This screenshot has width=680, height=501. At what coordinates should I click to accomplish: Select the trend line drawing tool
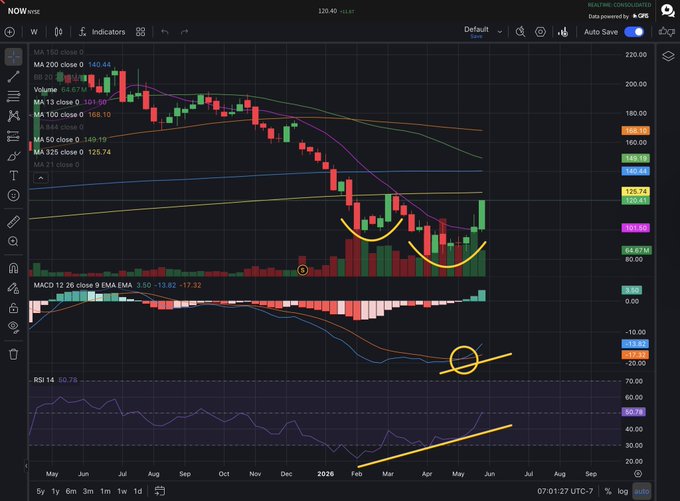(13, 77)
